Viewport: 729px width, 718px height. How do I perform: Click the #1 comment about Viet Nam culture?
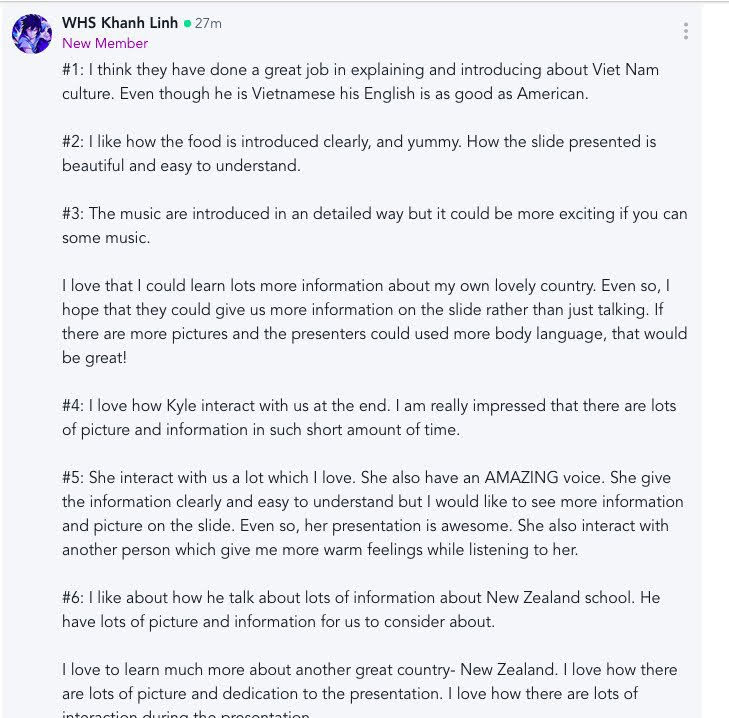pyautogui.click(x=360, y=81)
